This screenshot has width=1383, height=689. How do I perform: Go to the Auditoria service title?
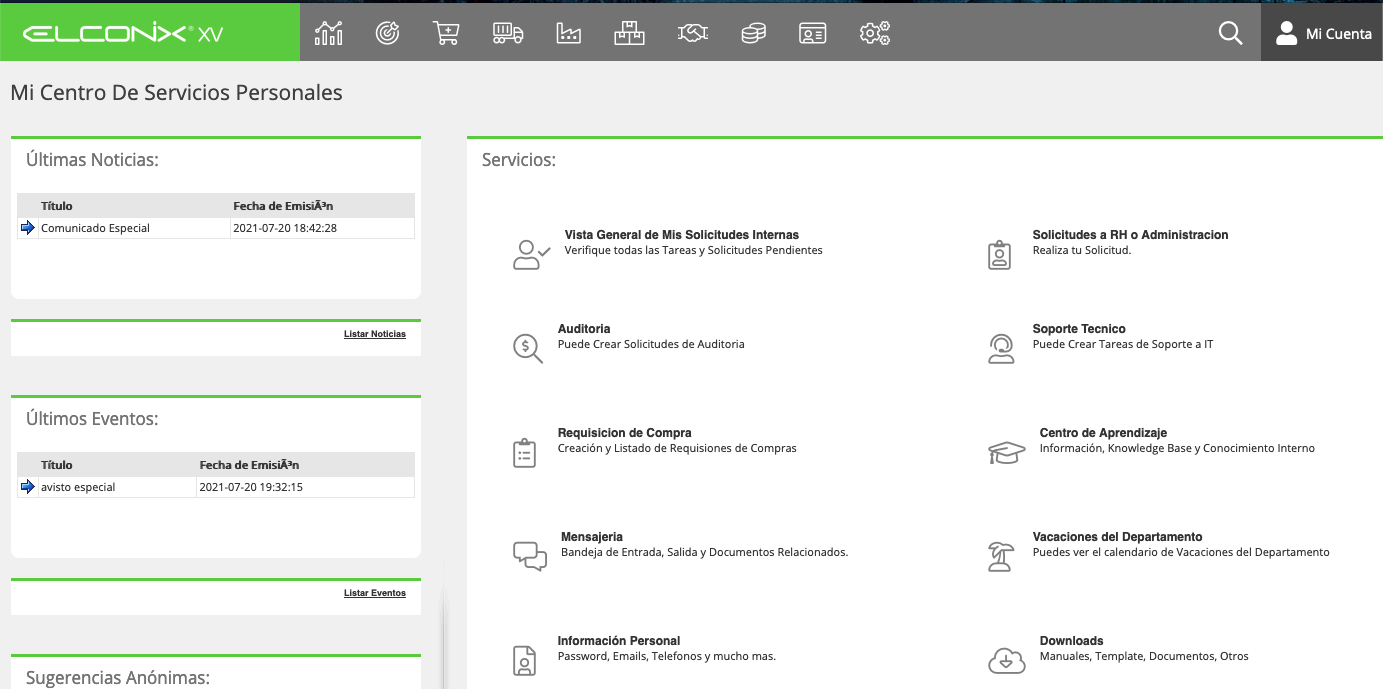coord(584,329)
